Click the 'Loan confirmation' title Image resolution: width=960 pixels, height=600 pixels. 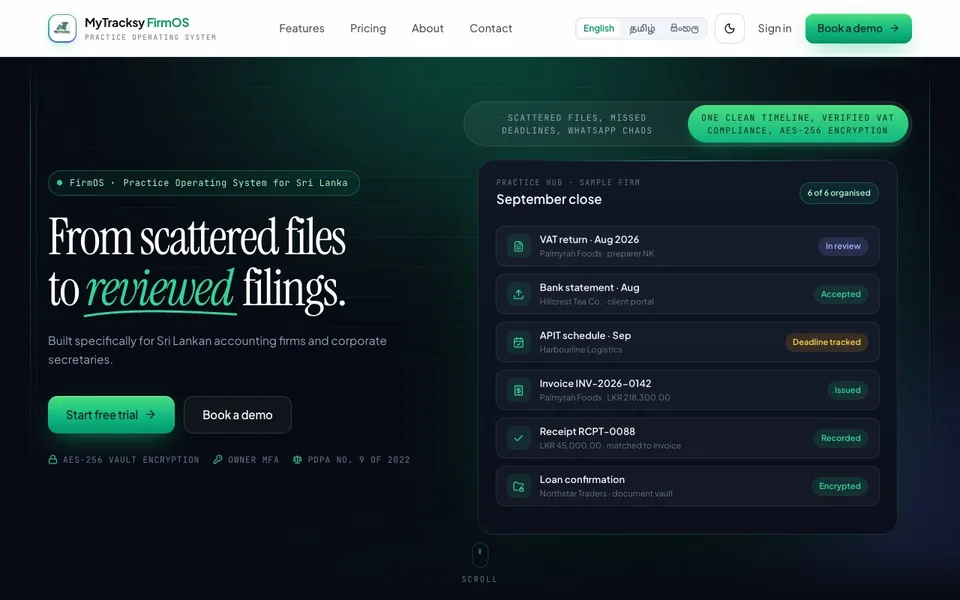pos(582,479)
